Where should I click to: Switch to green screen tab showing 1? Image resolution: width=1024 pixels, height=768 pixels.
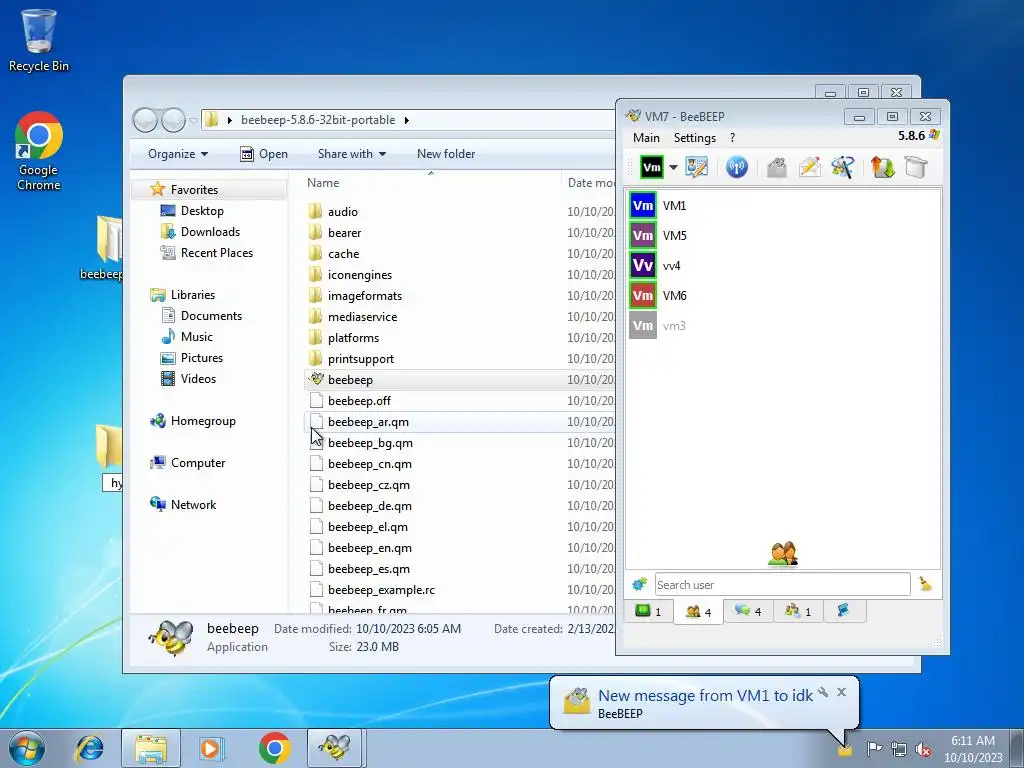(648, 611)
